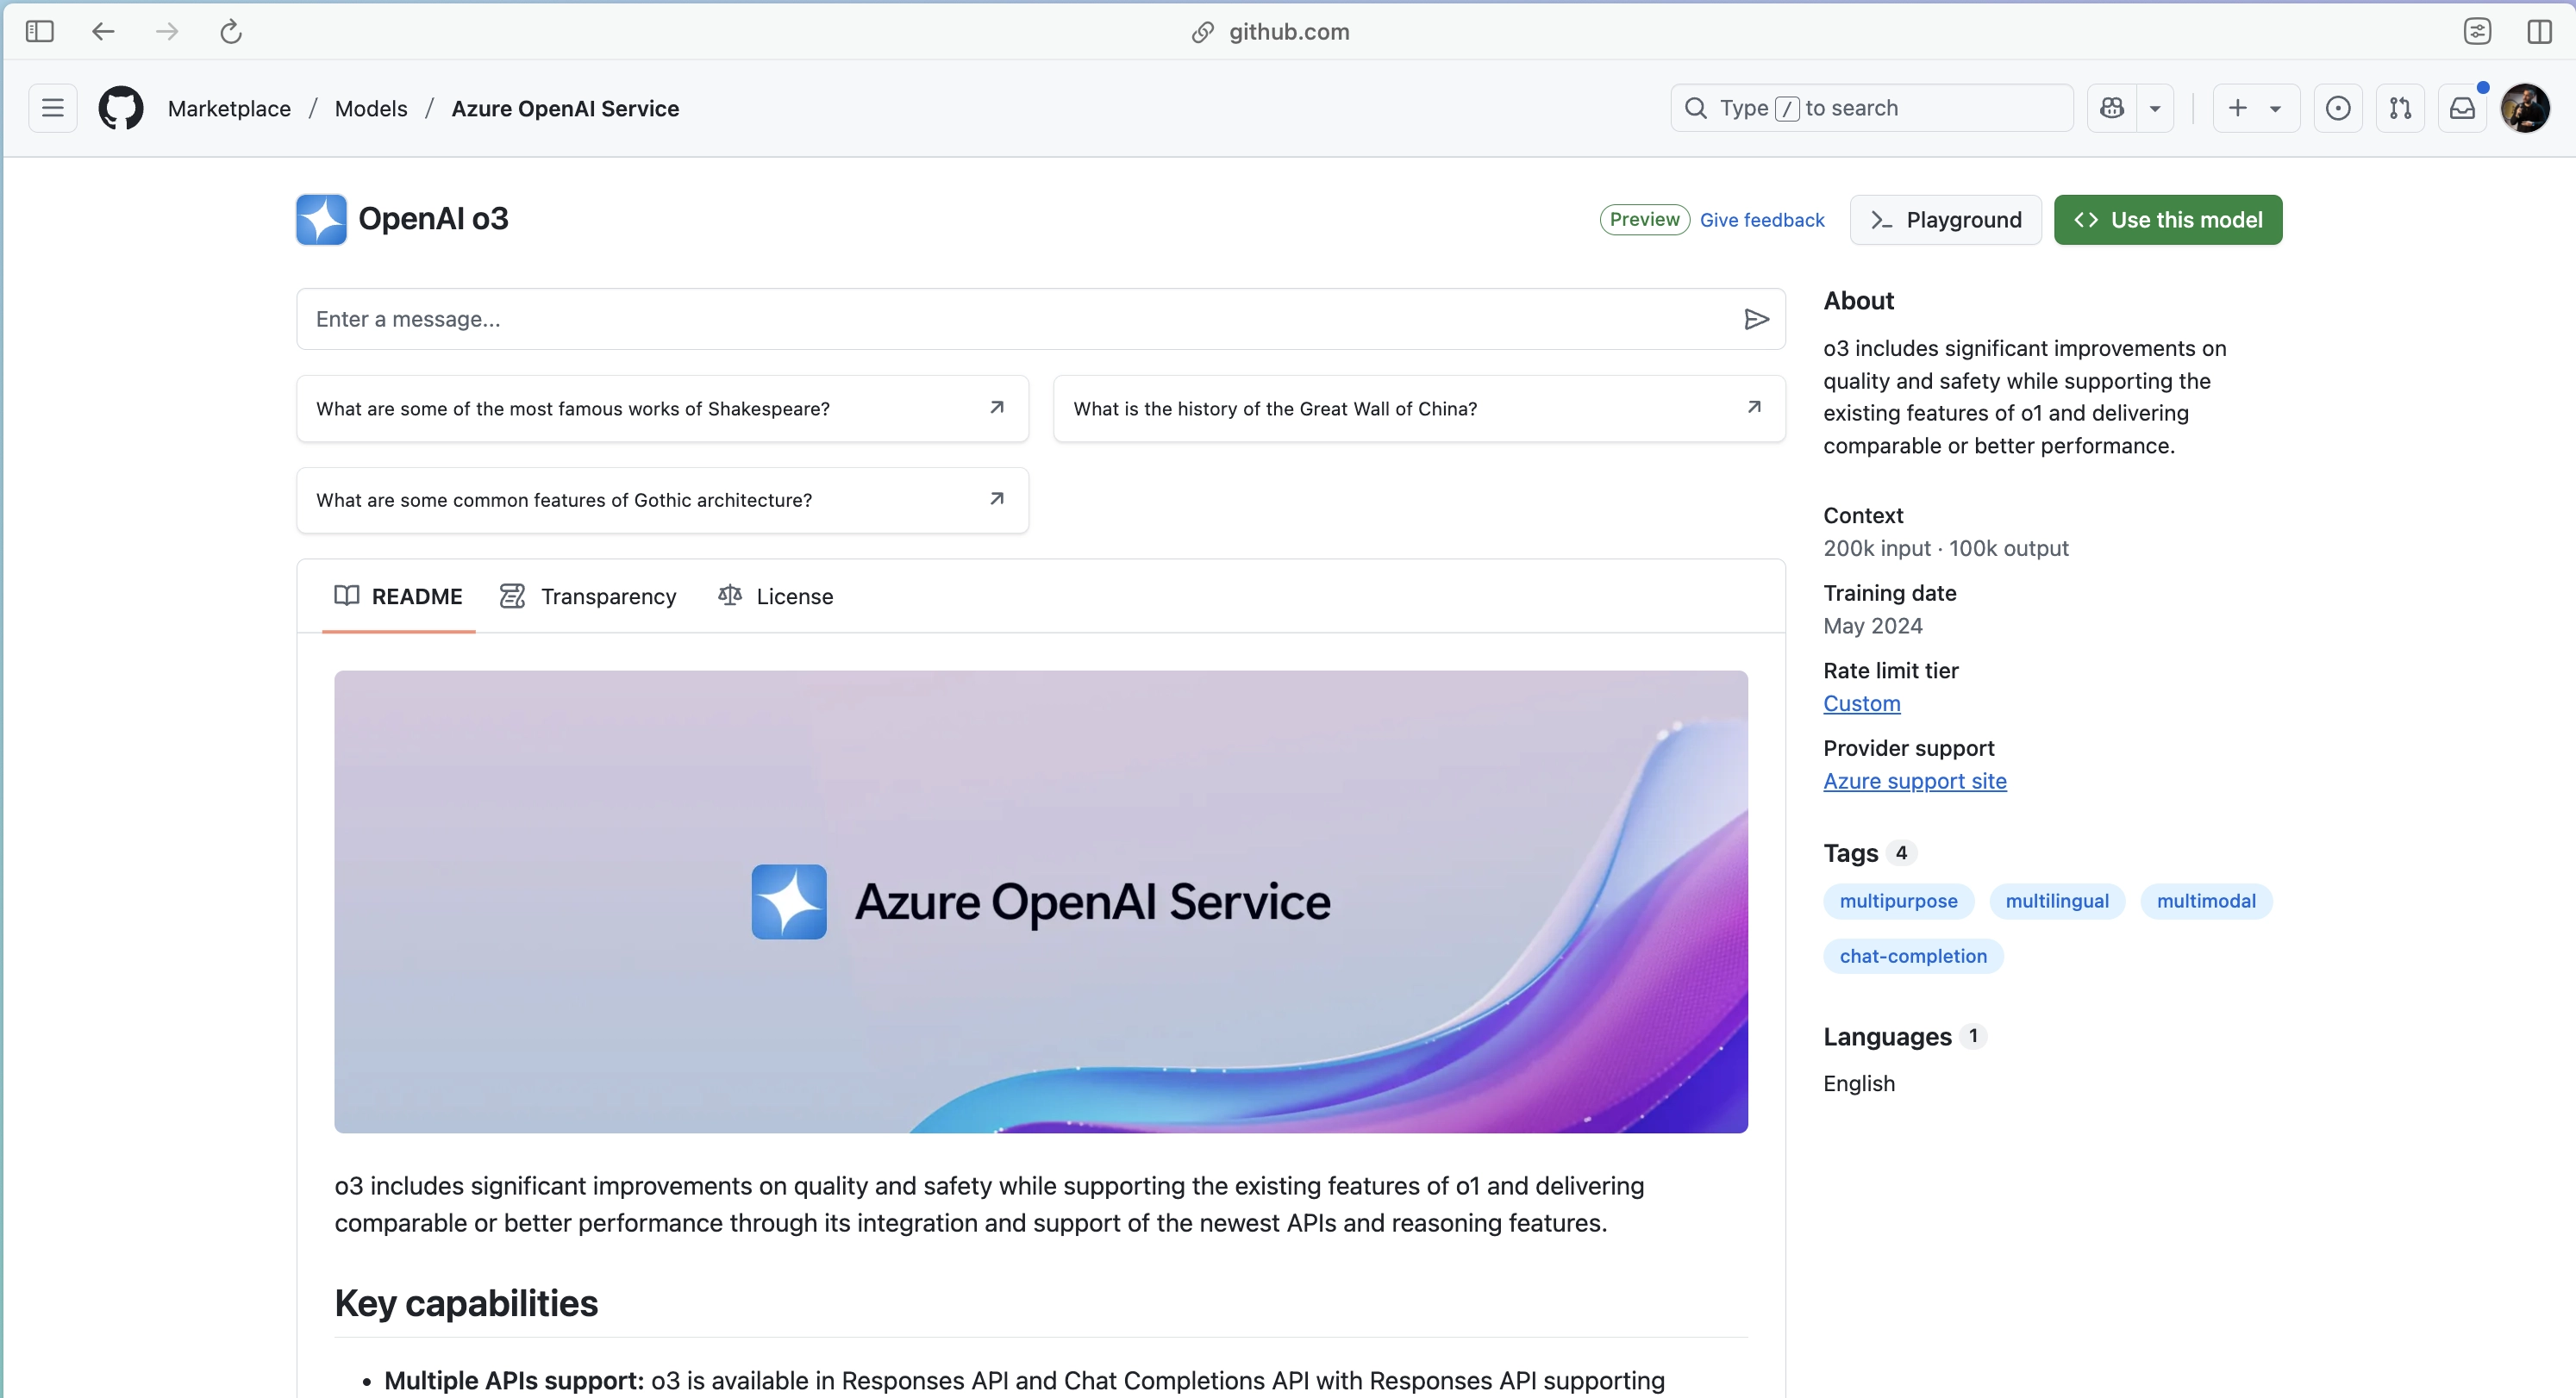Image resolution: width=2576 pixels, height=1398 pixels.
Task: Open the GitHub hamburger navigation menu
Action: click(53, 108)
